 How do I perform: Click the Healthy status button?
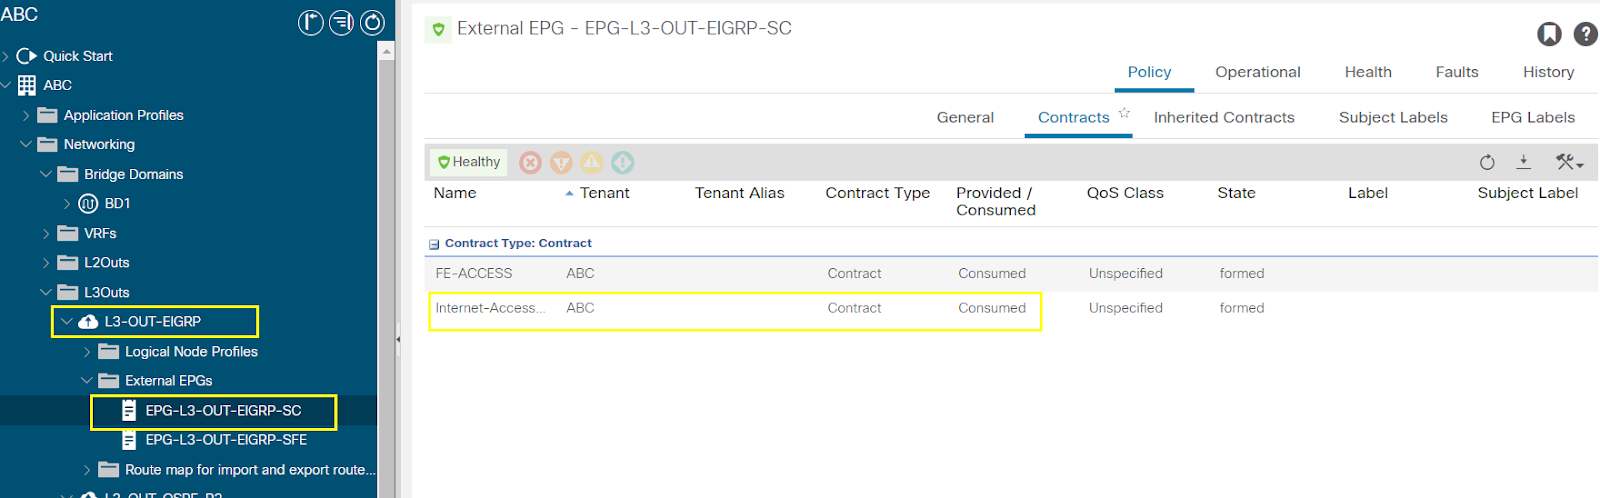coord(469,162)
